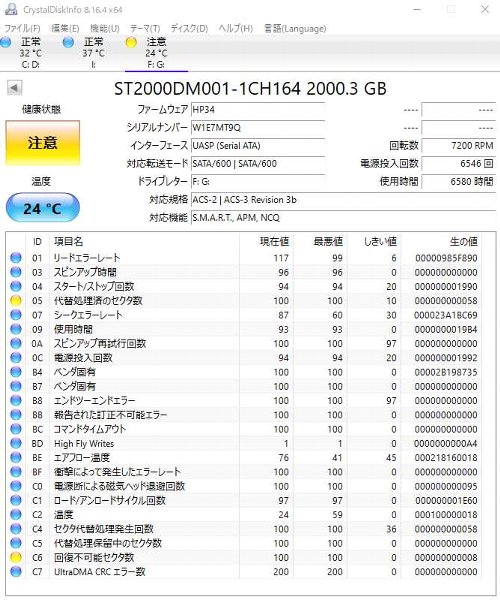Click the firmware field showing HP34
The width and height of the screenshot is (500, 600).
point(258,109)
